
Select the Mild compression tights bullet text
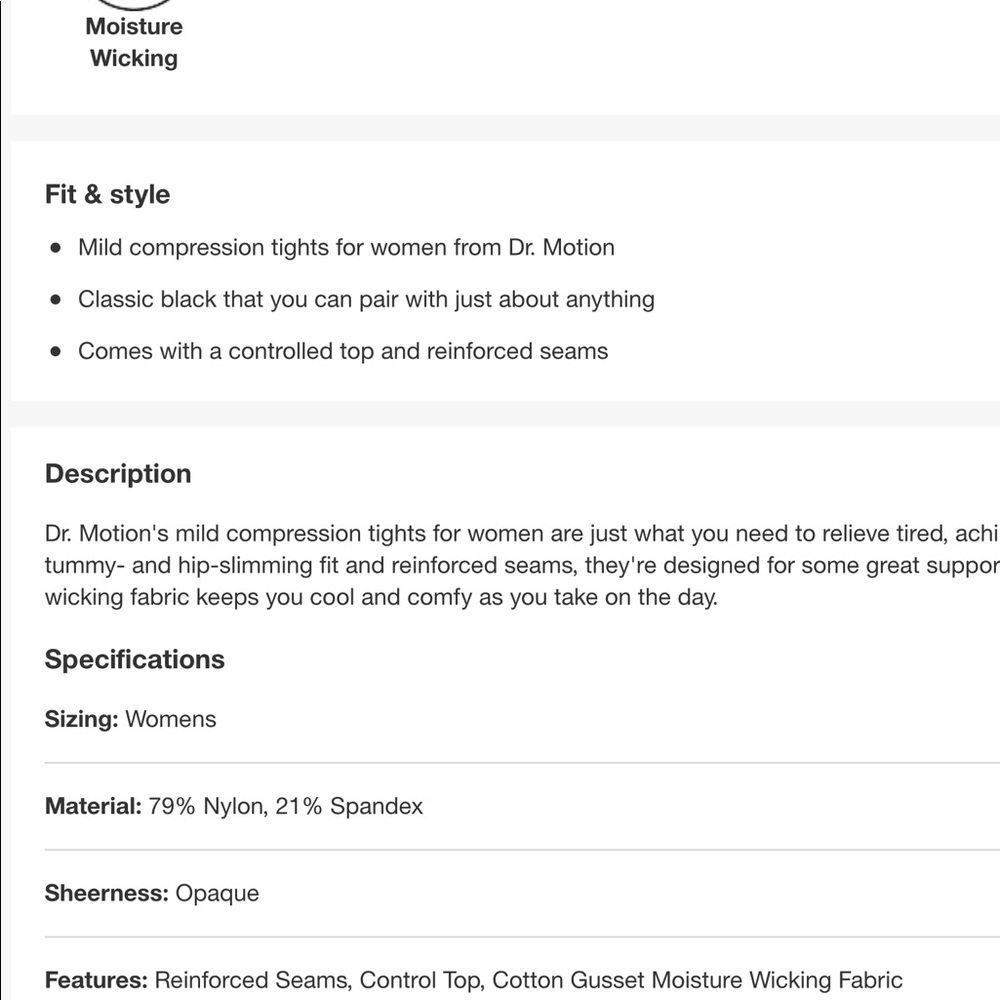pyautogui.click(x=346, y=247)
